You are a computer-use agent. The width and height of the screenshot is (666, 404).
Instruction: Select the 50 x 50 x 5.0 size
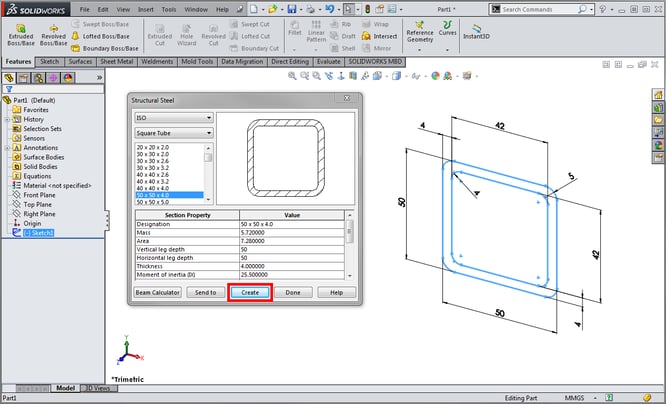152,202
